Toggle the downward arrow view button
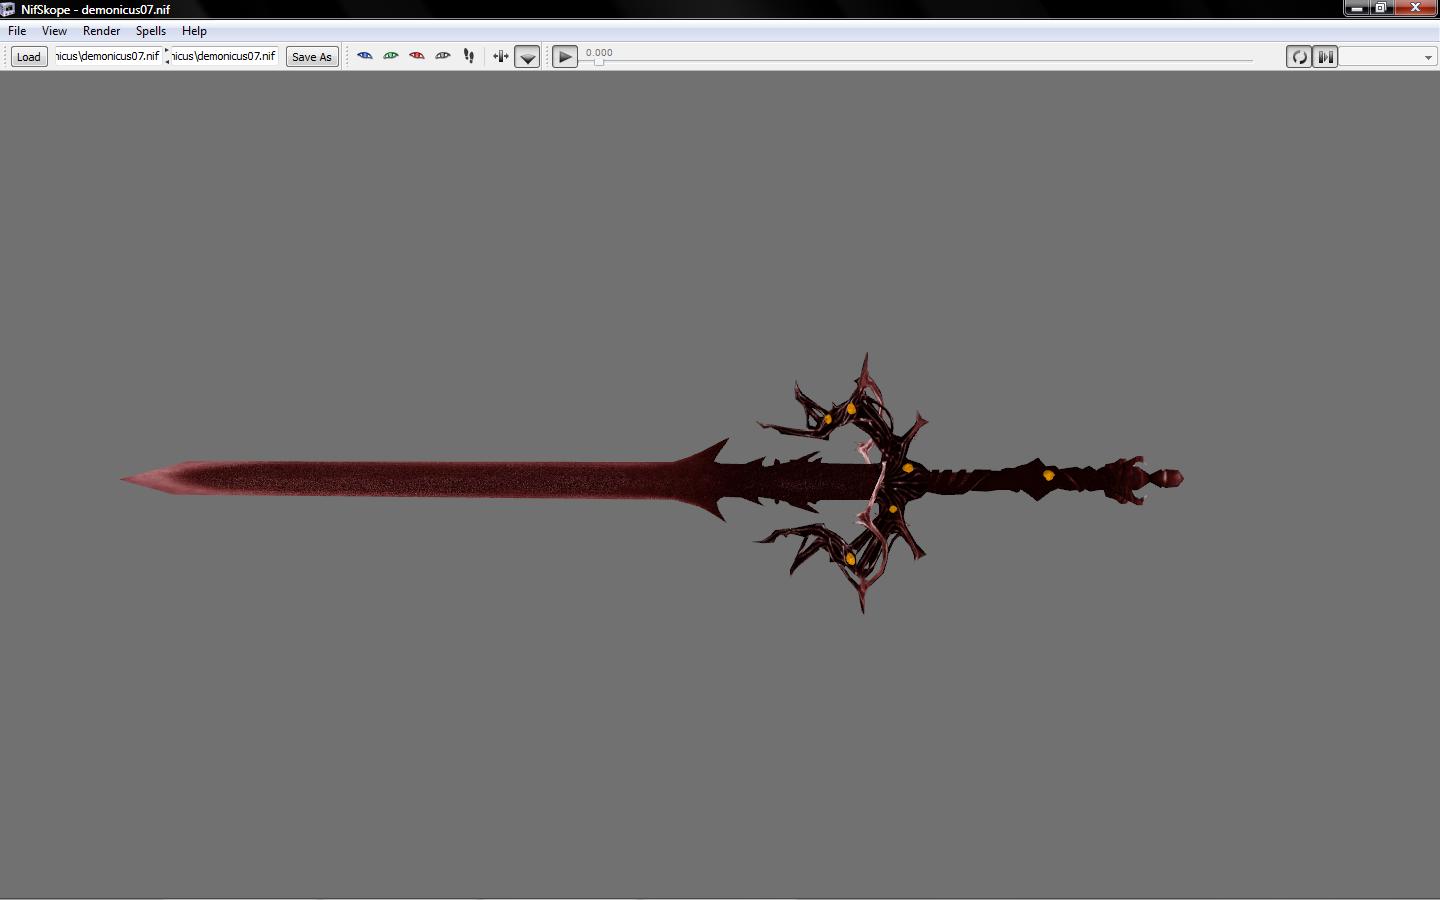Screen dimensions: 1440x900 [527, 57]
